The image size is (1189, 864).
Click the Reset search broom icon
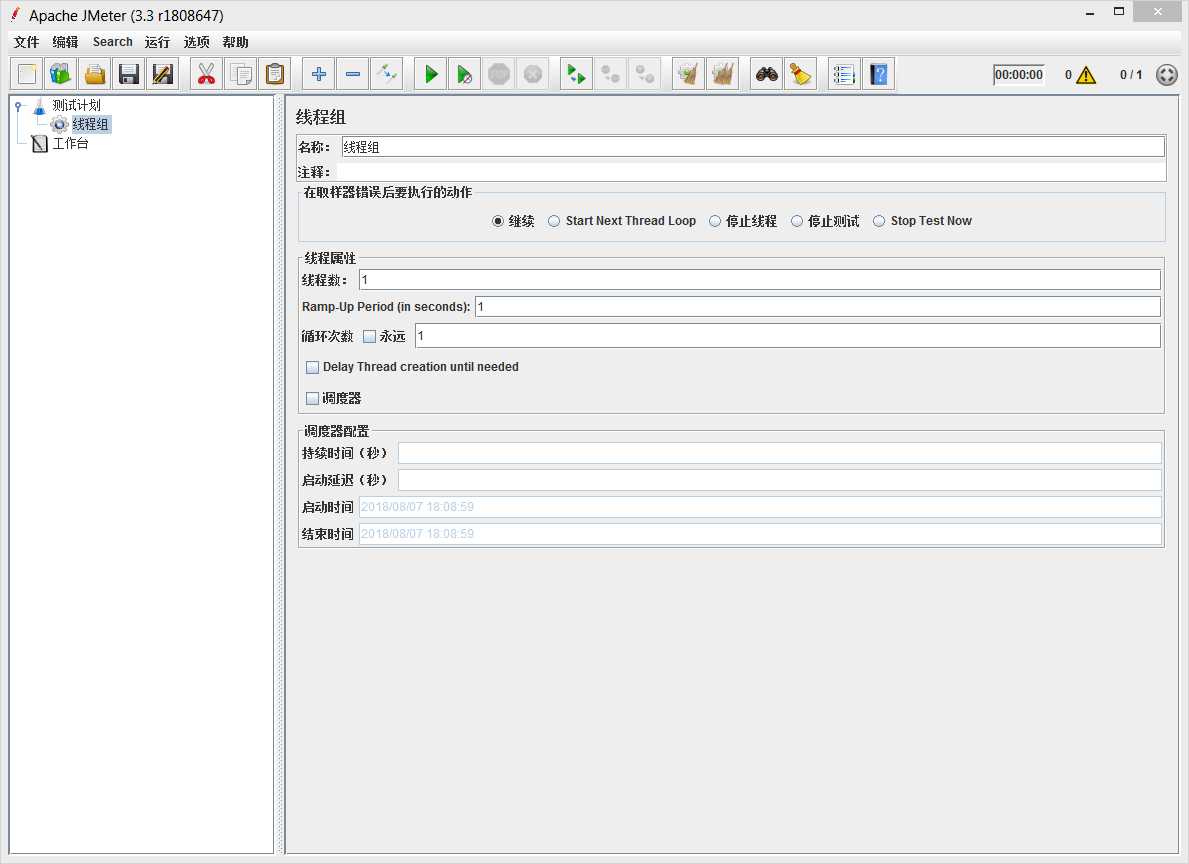tap(800, 74)
